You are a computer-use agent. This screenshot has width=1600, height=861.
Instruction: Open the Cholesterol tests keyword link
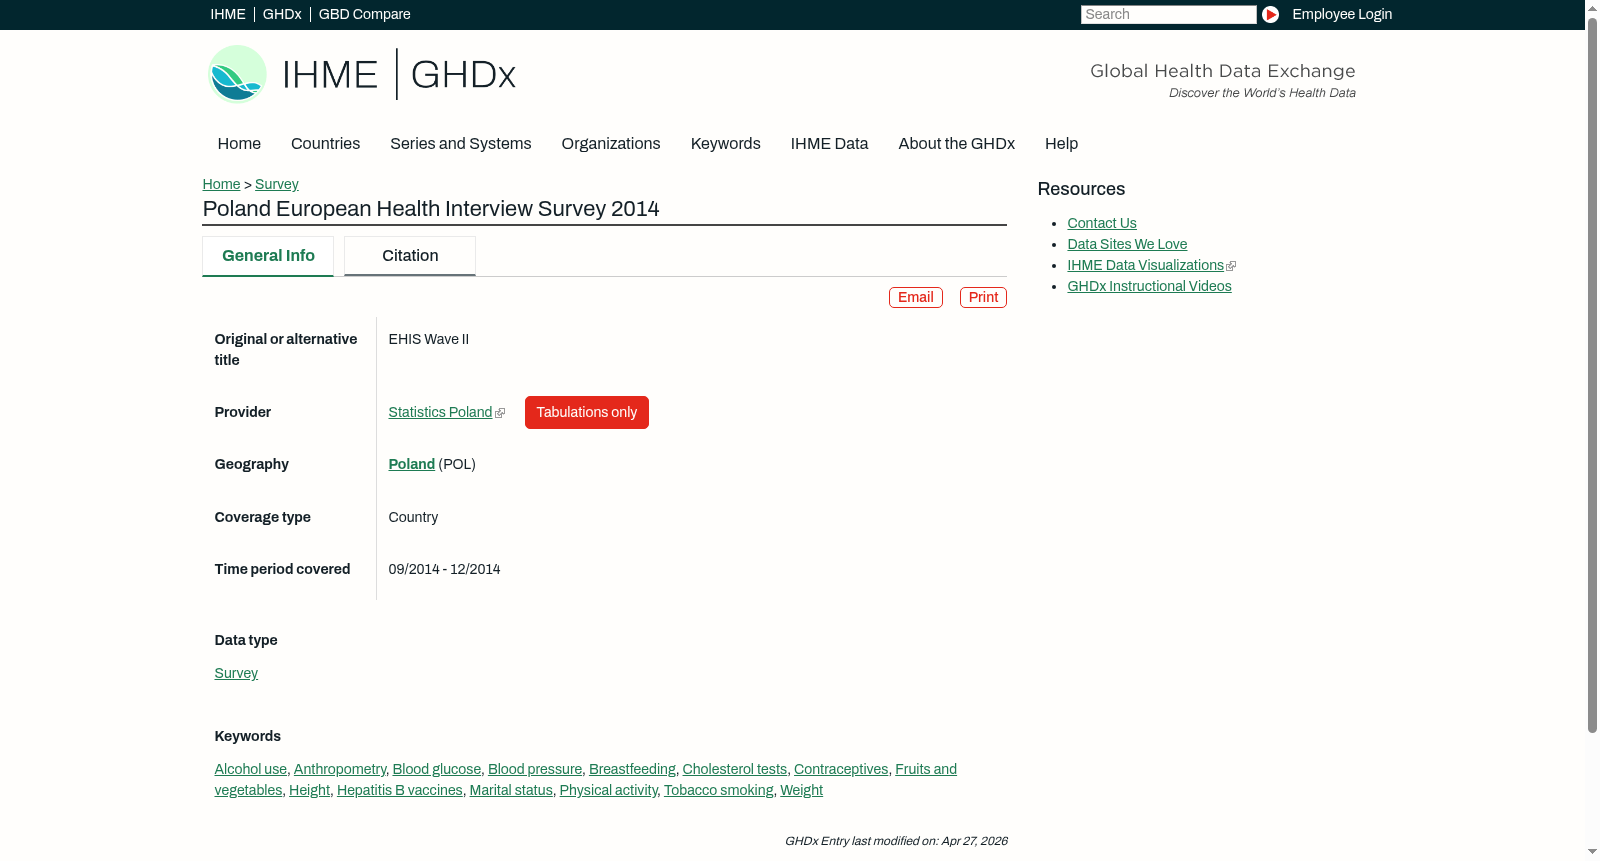pos(735,770)
